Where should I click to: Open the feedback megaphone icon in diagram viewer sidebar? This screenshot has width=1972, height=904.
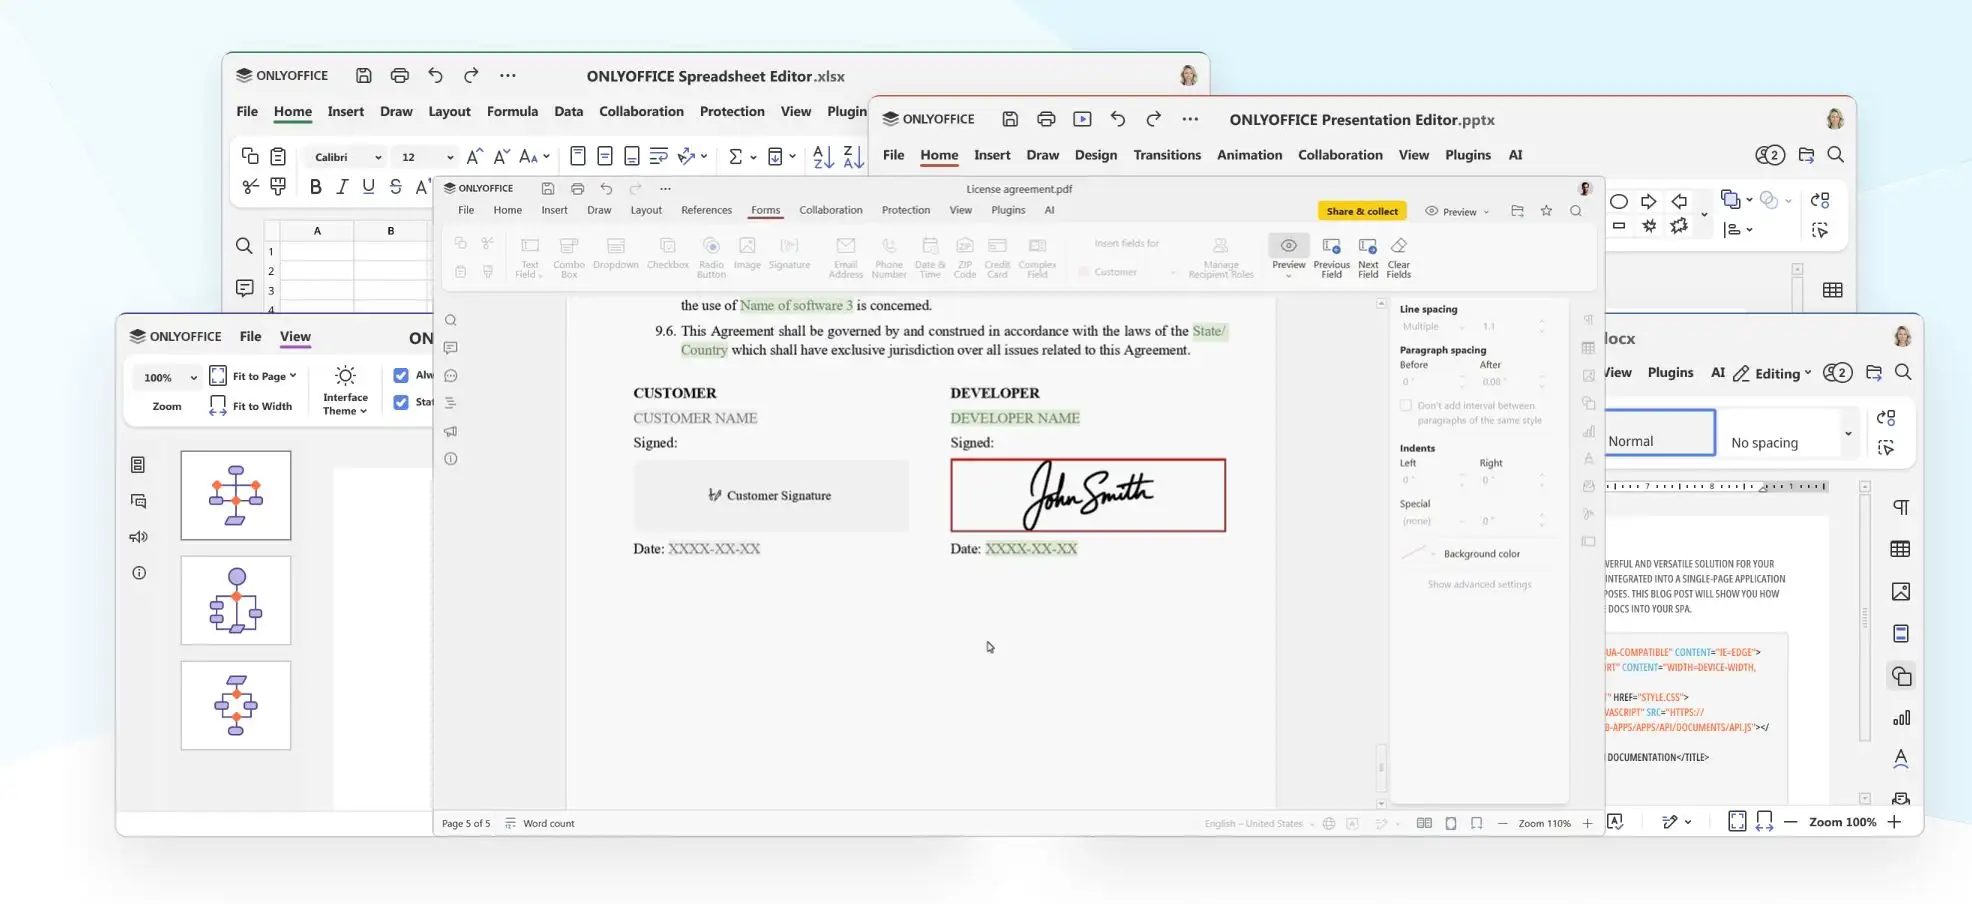point(139,537)
